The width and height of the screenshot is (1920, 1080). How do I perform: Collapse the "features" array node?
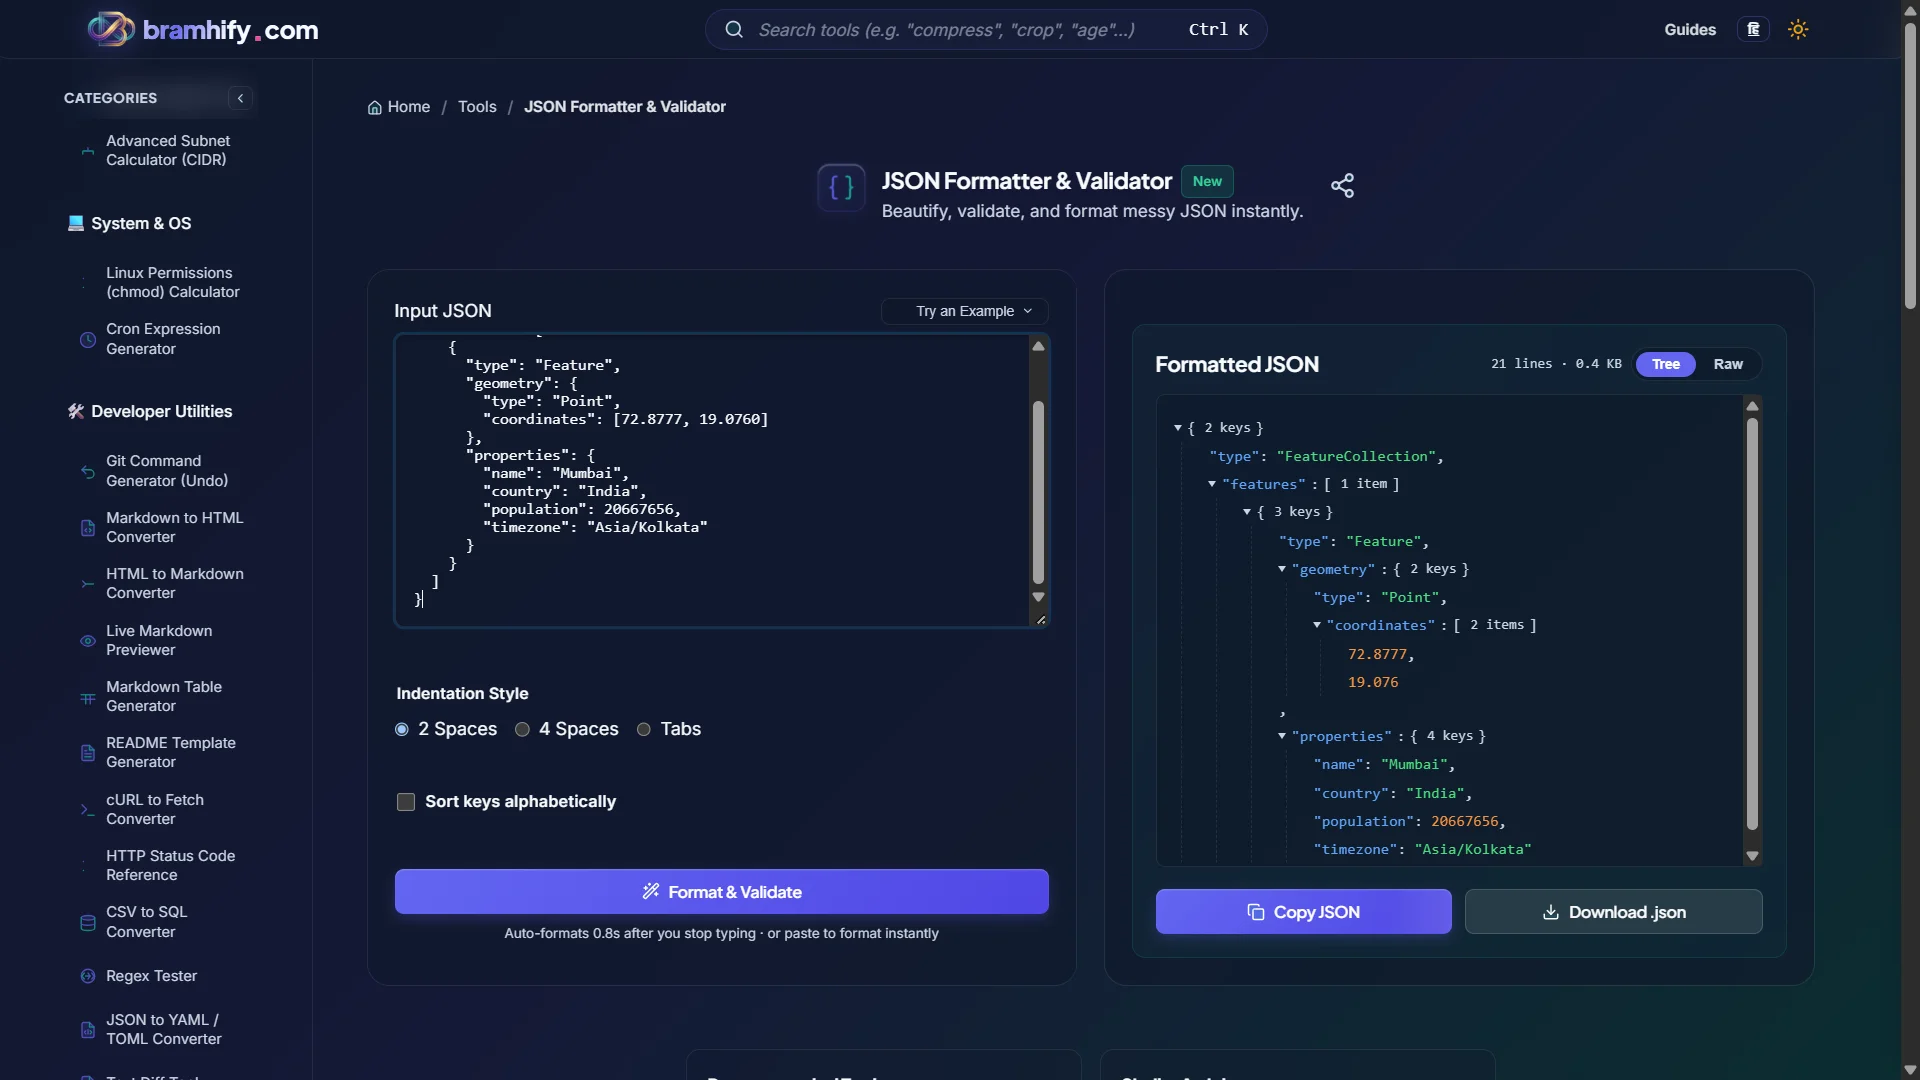(x=1212, y=484)
